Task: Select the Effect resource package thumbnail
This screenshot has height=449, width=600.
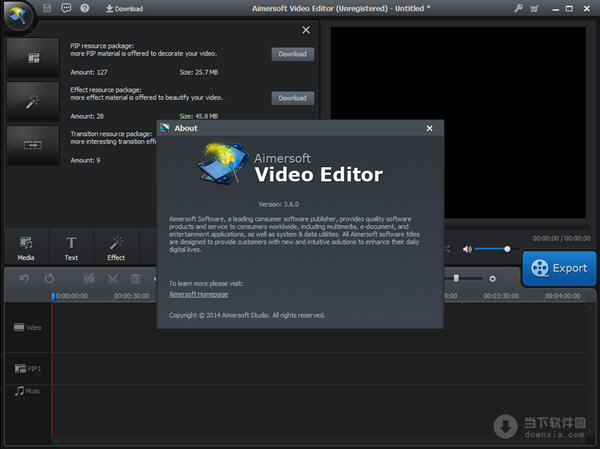Action: point(33,102)
